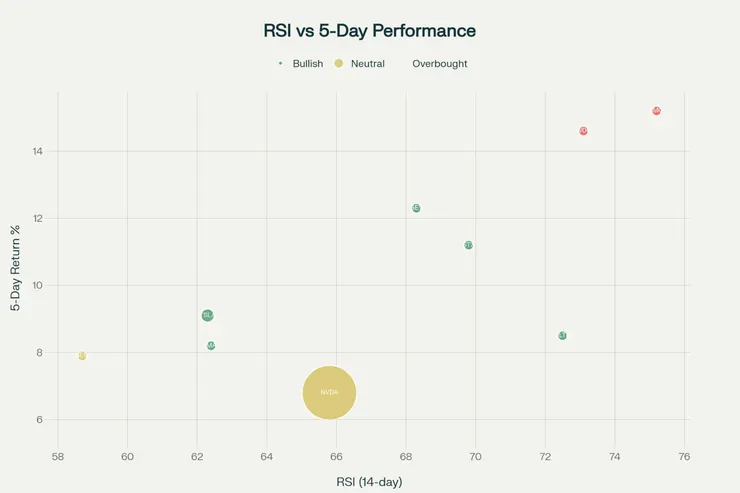740x493 pixels.
Task: Toggle the Bullish legend entry
Action: [307, 64]
